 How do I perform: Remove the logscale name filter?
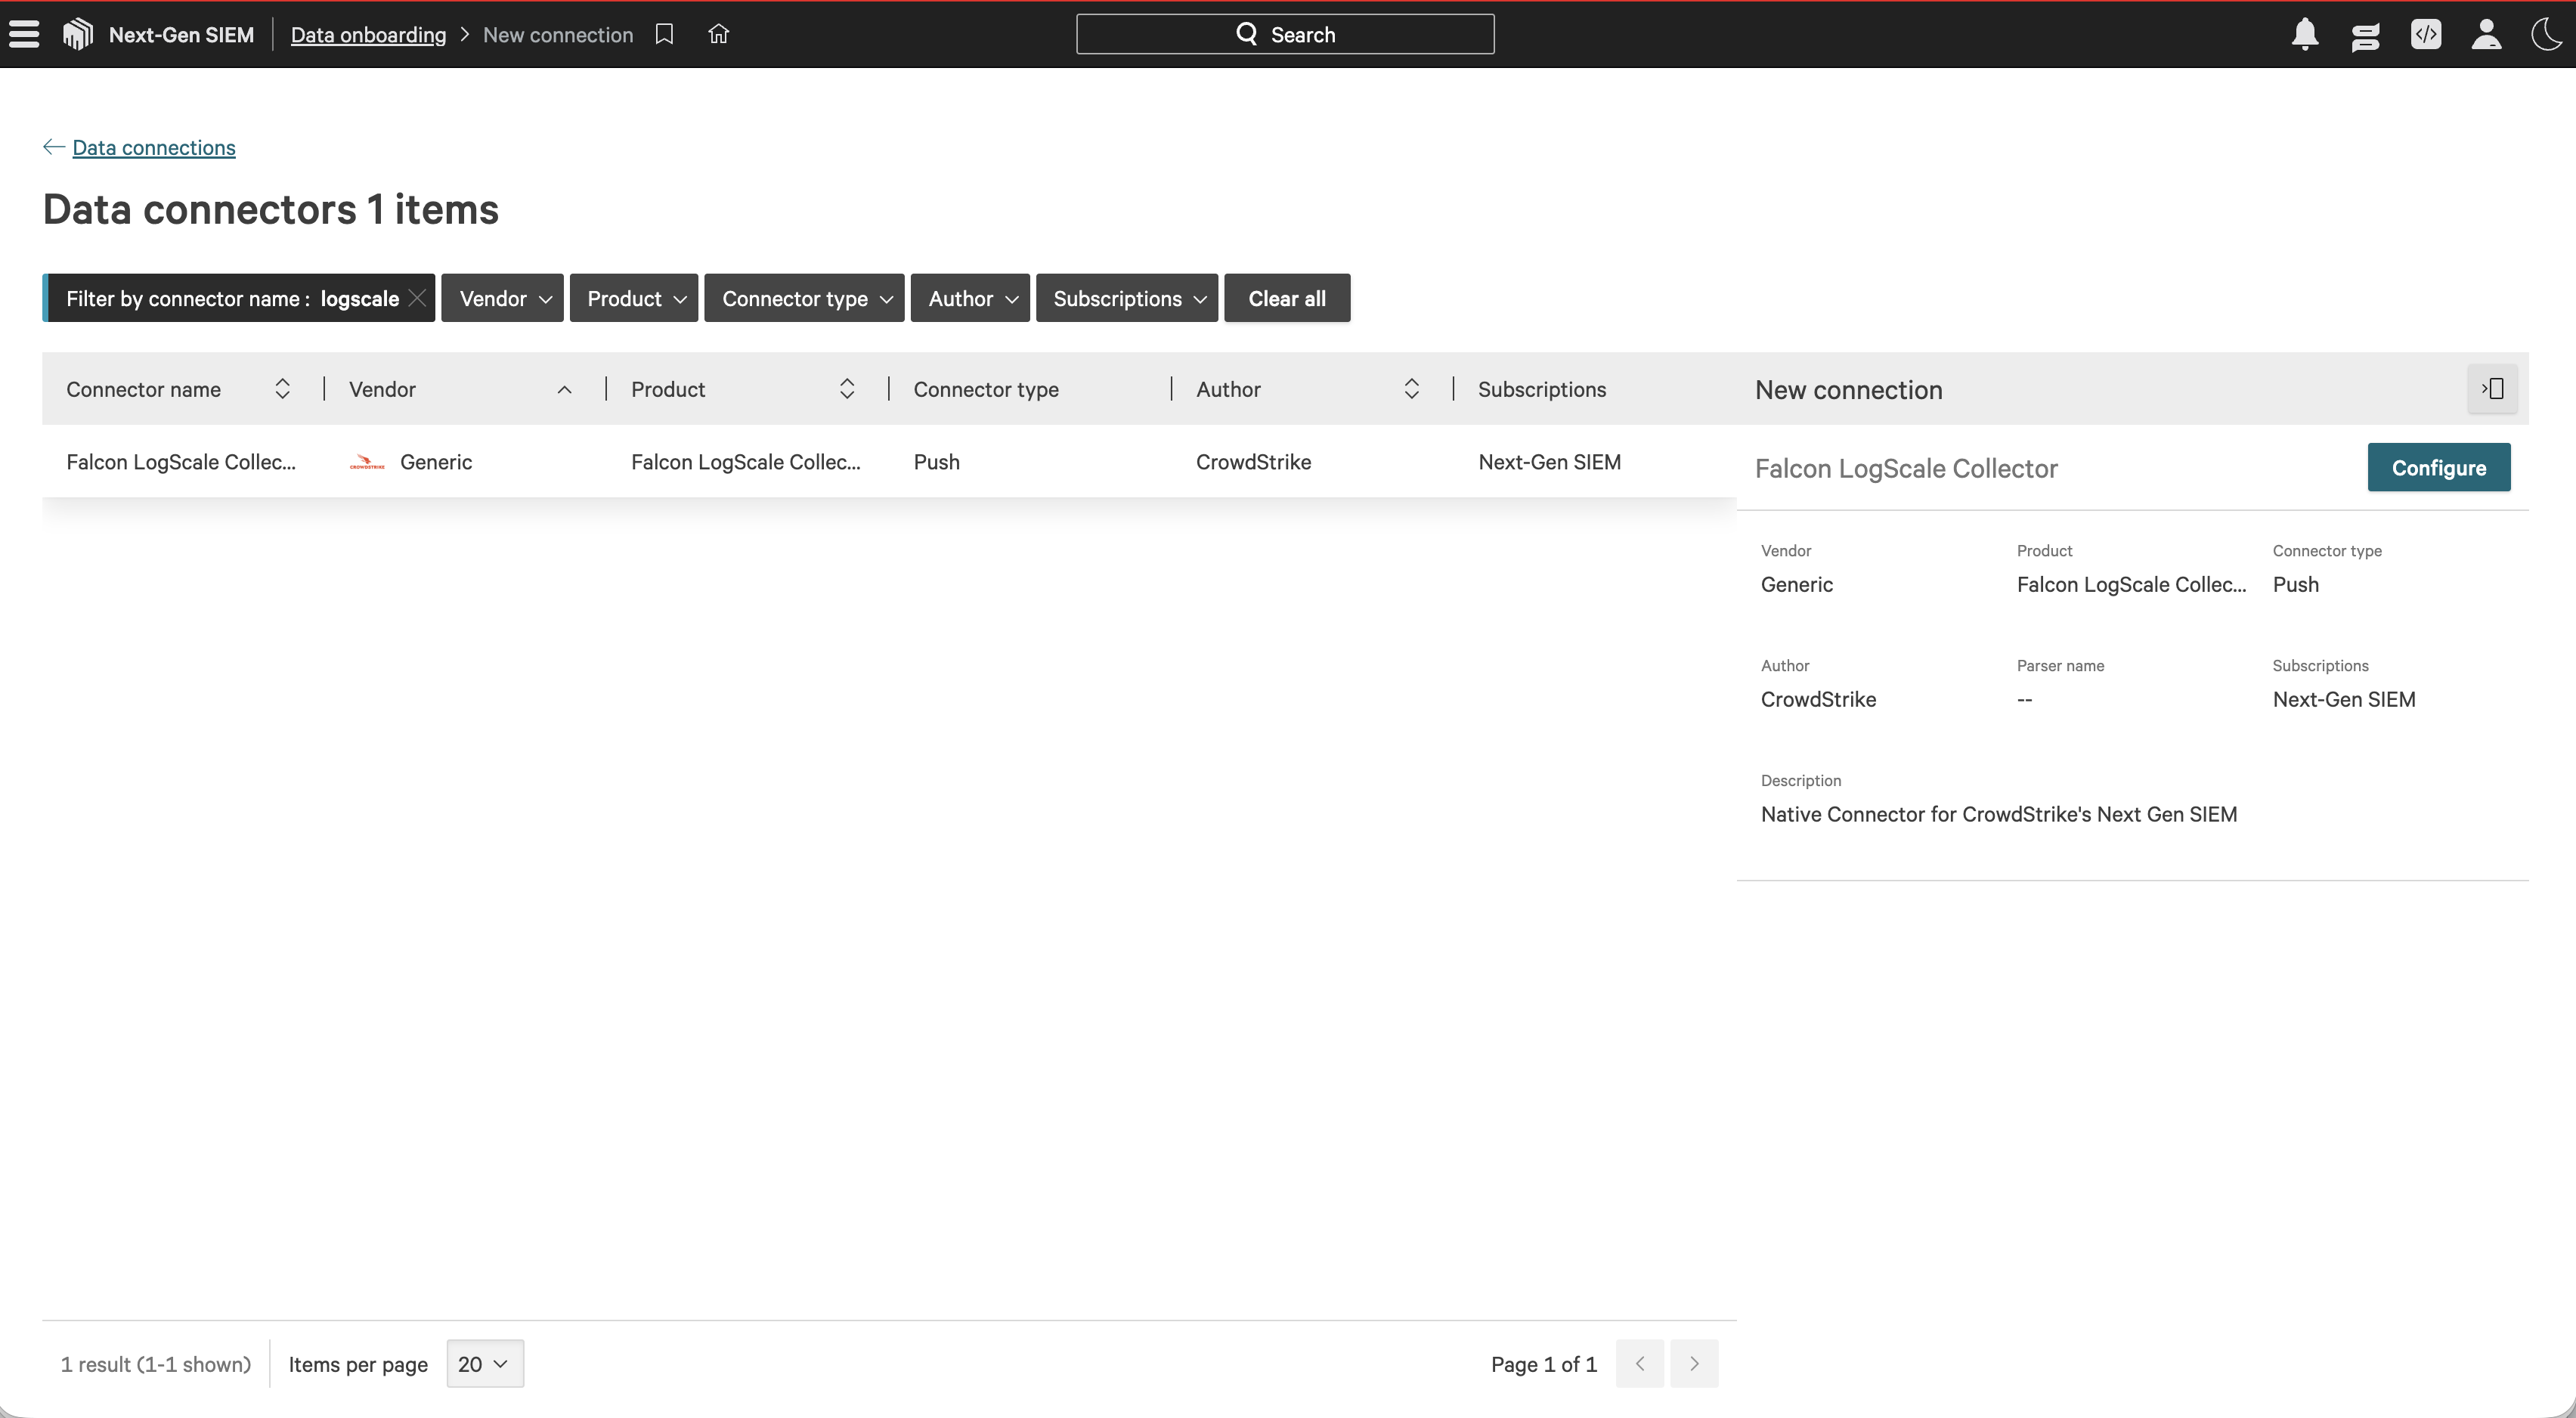tap(418, 298)
